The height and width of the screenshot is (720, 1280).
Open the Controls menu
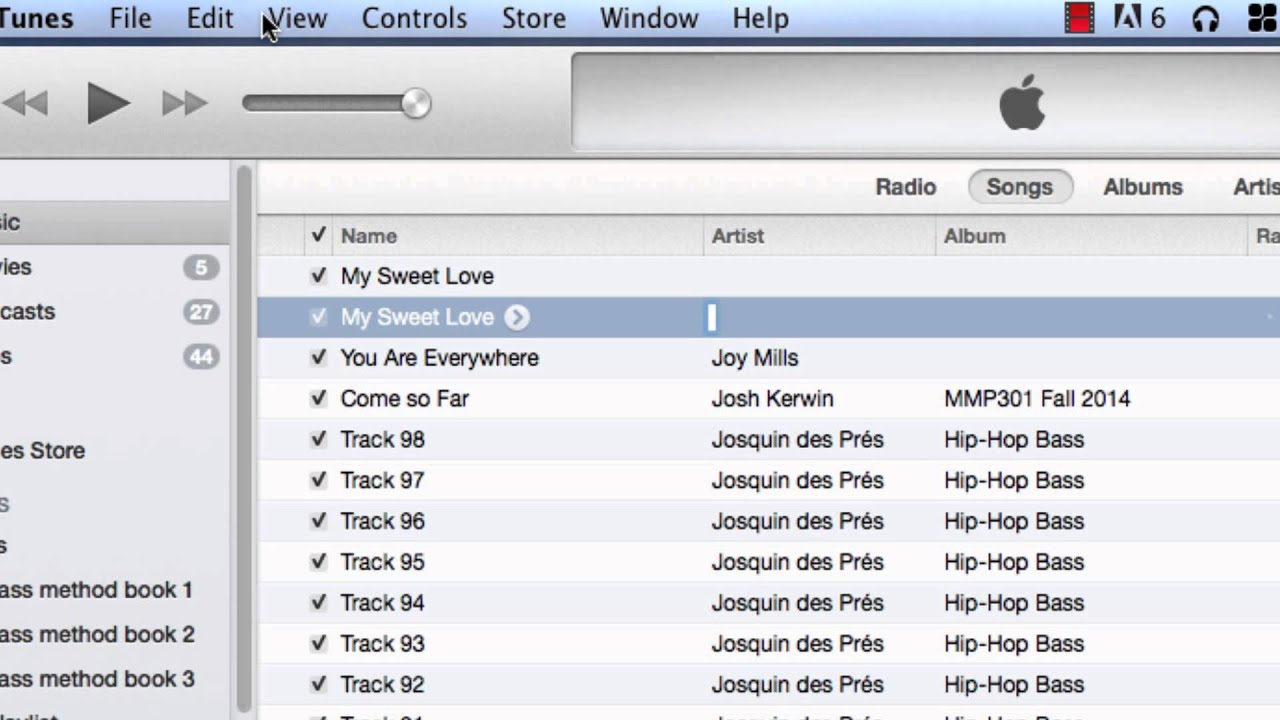pos(414,18)
